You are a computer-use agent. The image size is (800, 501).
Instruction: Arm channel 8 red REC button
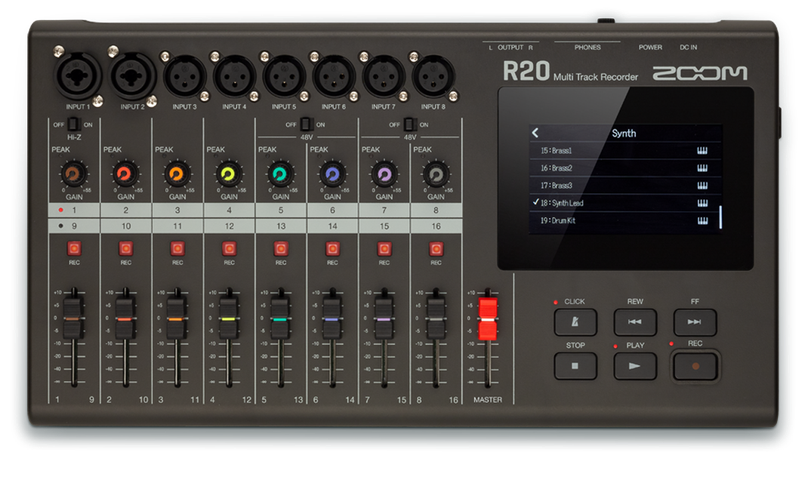[x=435, y=249]
